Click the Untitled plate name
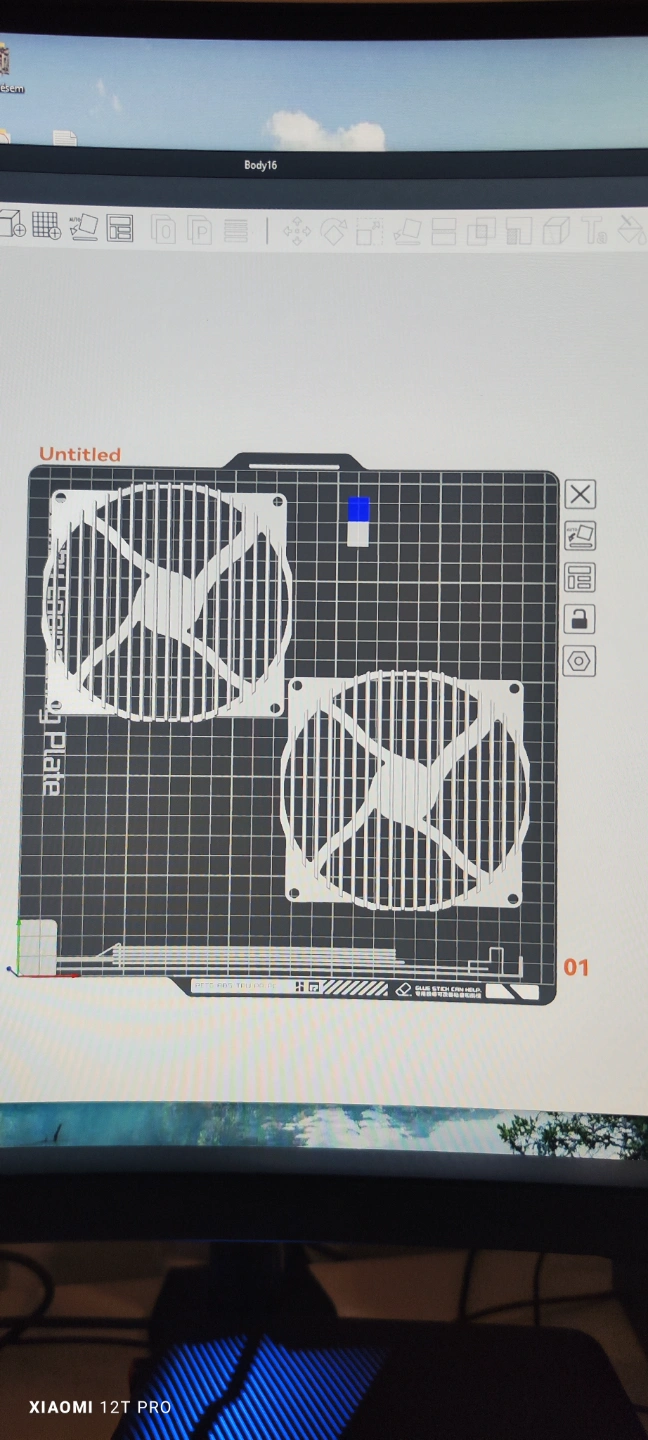648x1440 pixels. click(x=80, y=454)
